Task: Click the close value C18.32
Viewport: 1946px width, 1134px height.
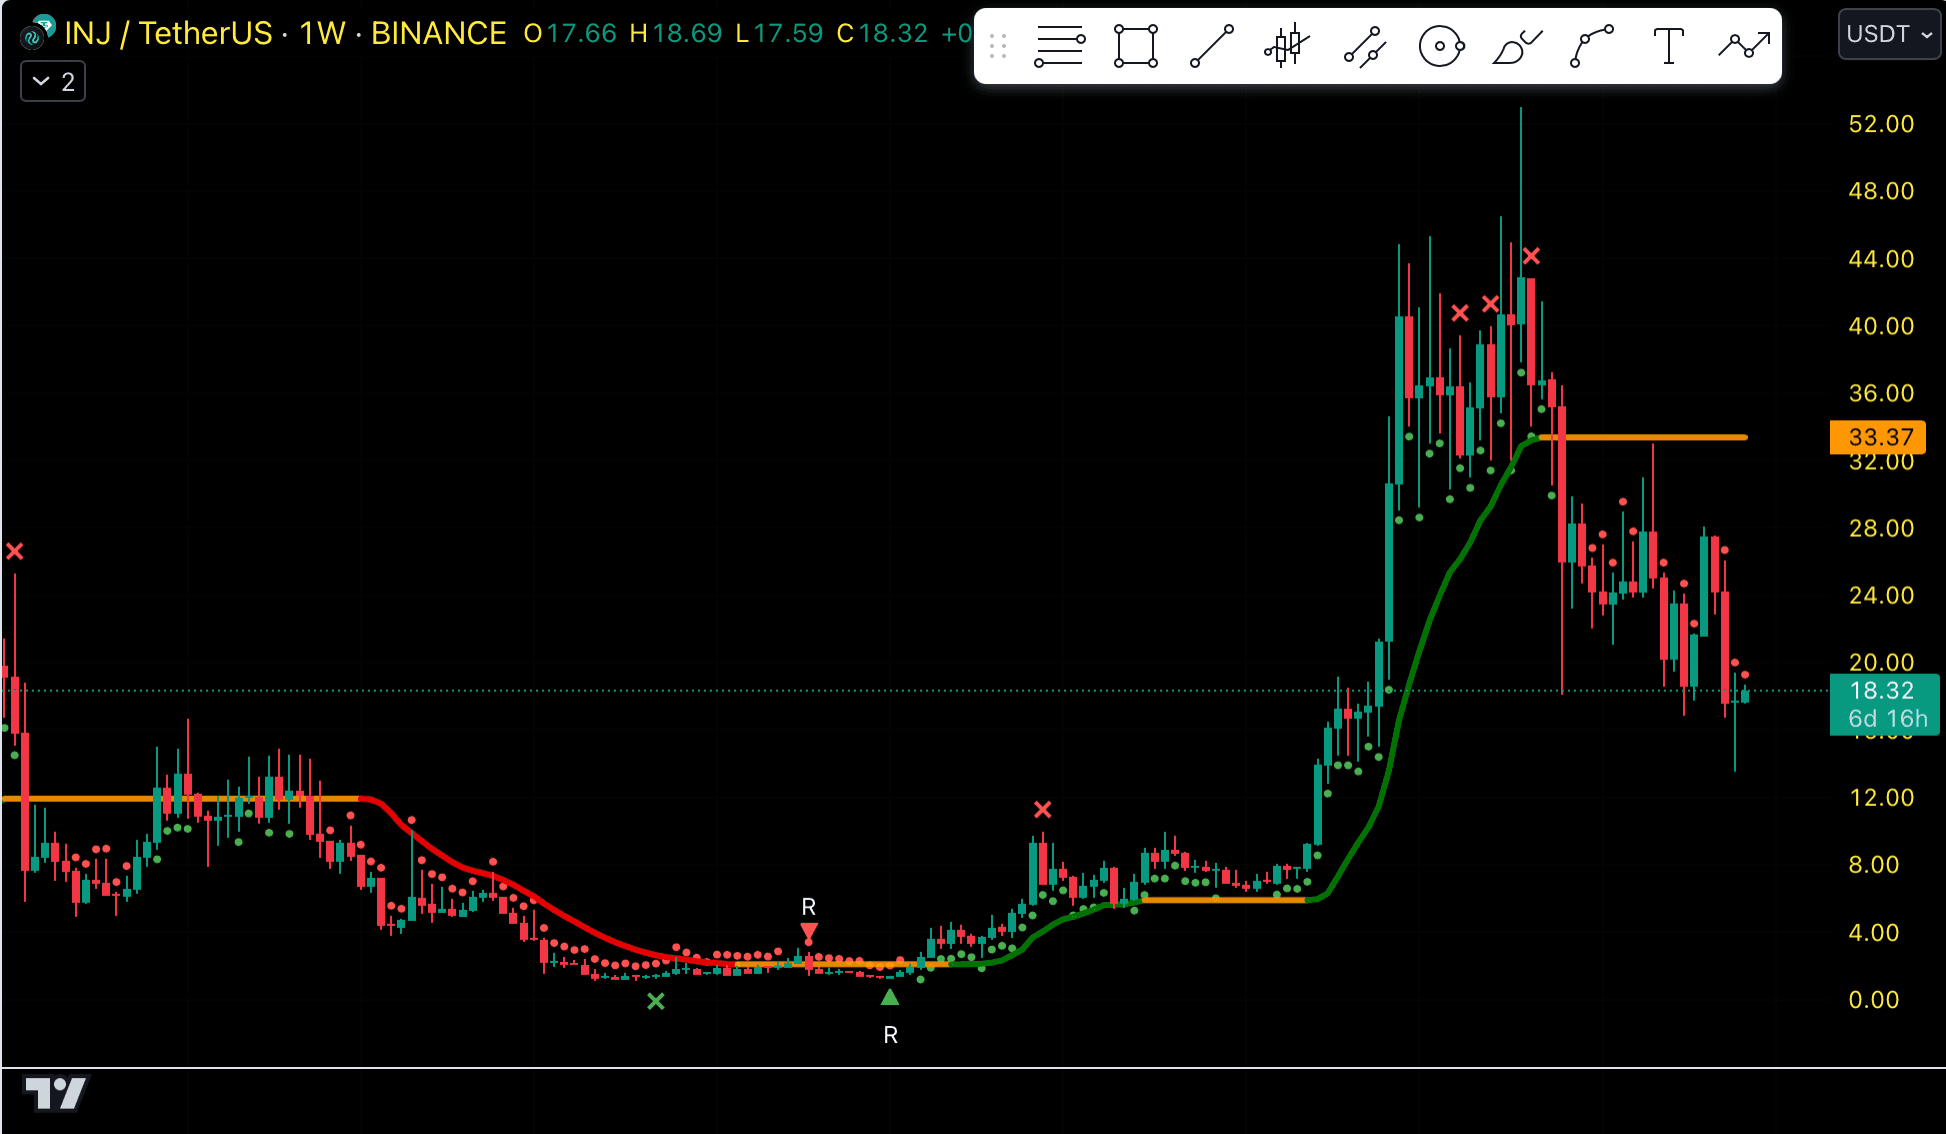Action: click(882, 33)
